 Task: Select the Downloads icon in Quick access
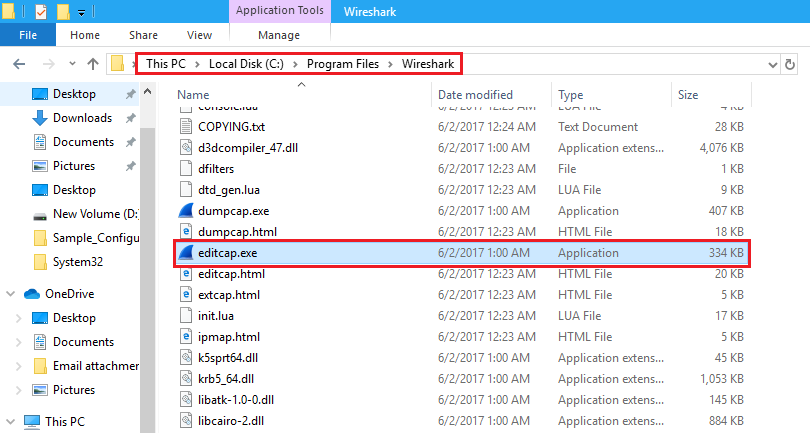[40, 118]
